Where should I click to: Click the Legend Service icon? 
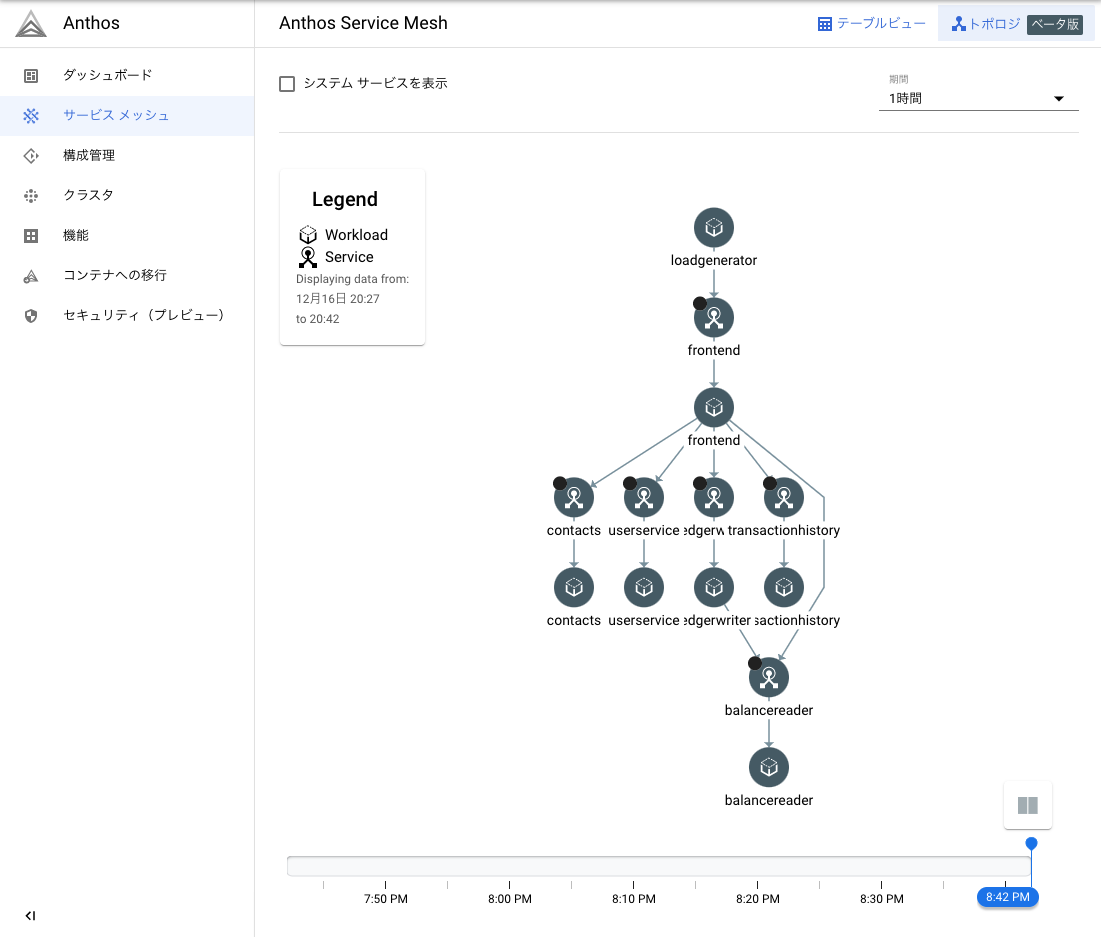(x=308, y=257)
